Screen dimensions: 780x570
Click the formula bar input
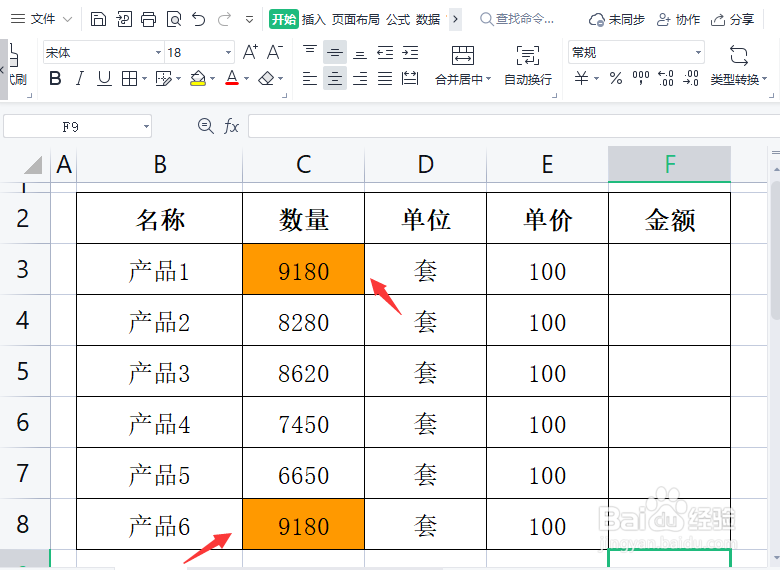[514, 126]
